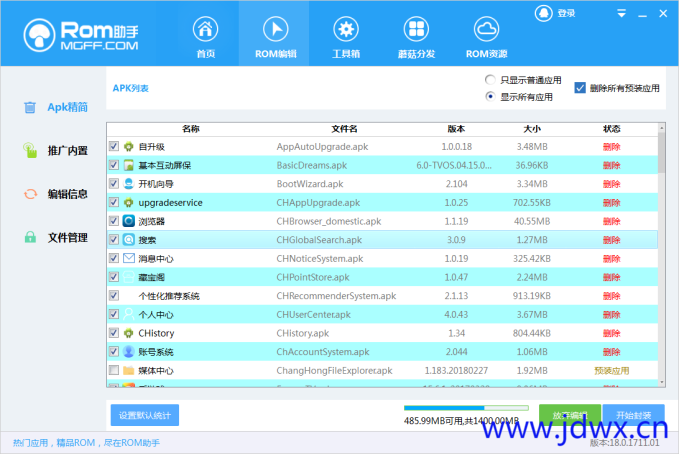Screen dimensions: 679x454
Task: Click the 账号系统 avatar icon
Action: click(x=129, y=351)
